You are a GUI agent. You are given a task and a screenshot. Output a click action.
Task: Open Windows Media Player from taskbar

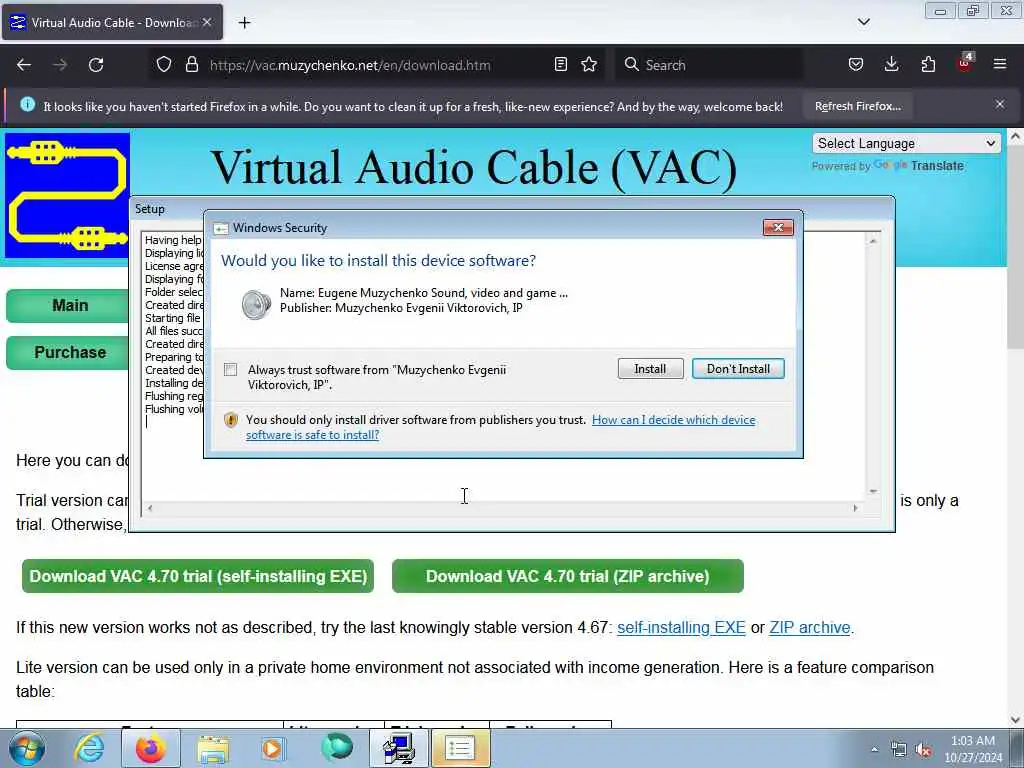point(273,748)
